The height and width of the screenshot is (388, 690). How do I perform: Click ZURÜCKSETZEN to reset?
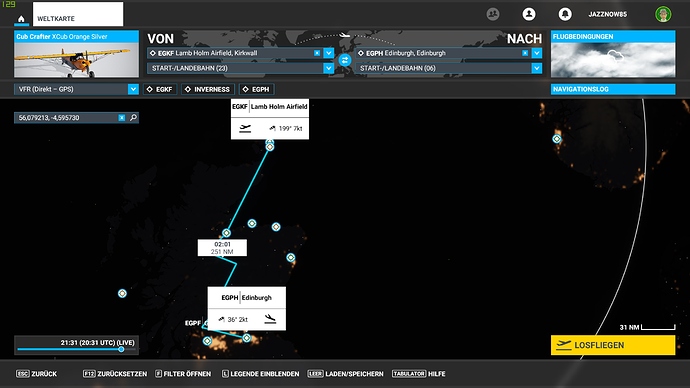click(115, 373)
